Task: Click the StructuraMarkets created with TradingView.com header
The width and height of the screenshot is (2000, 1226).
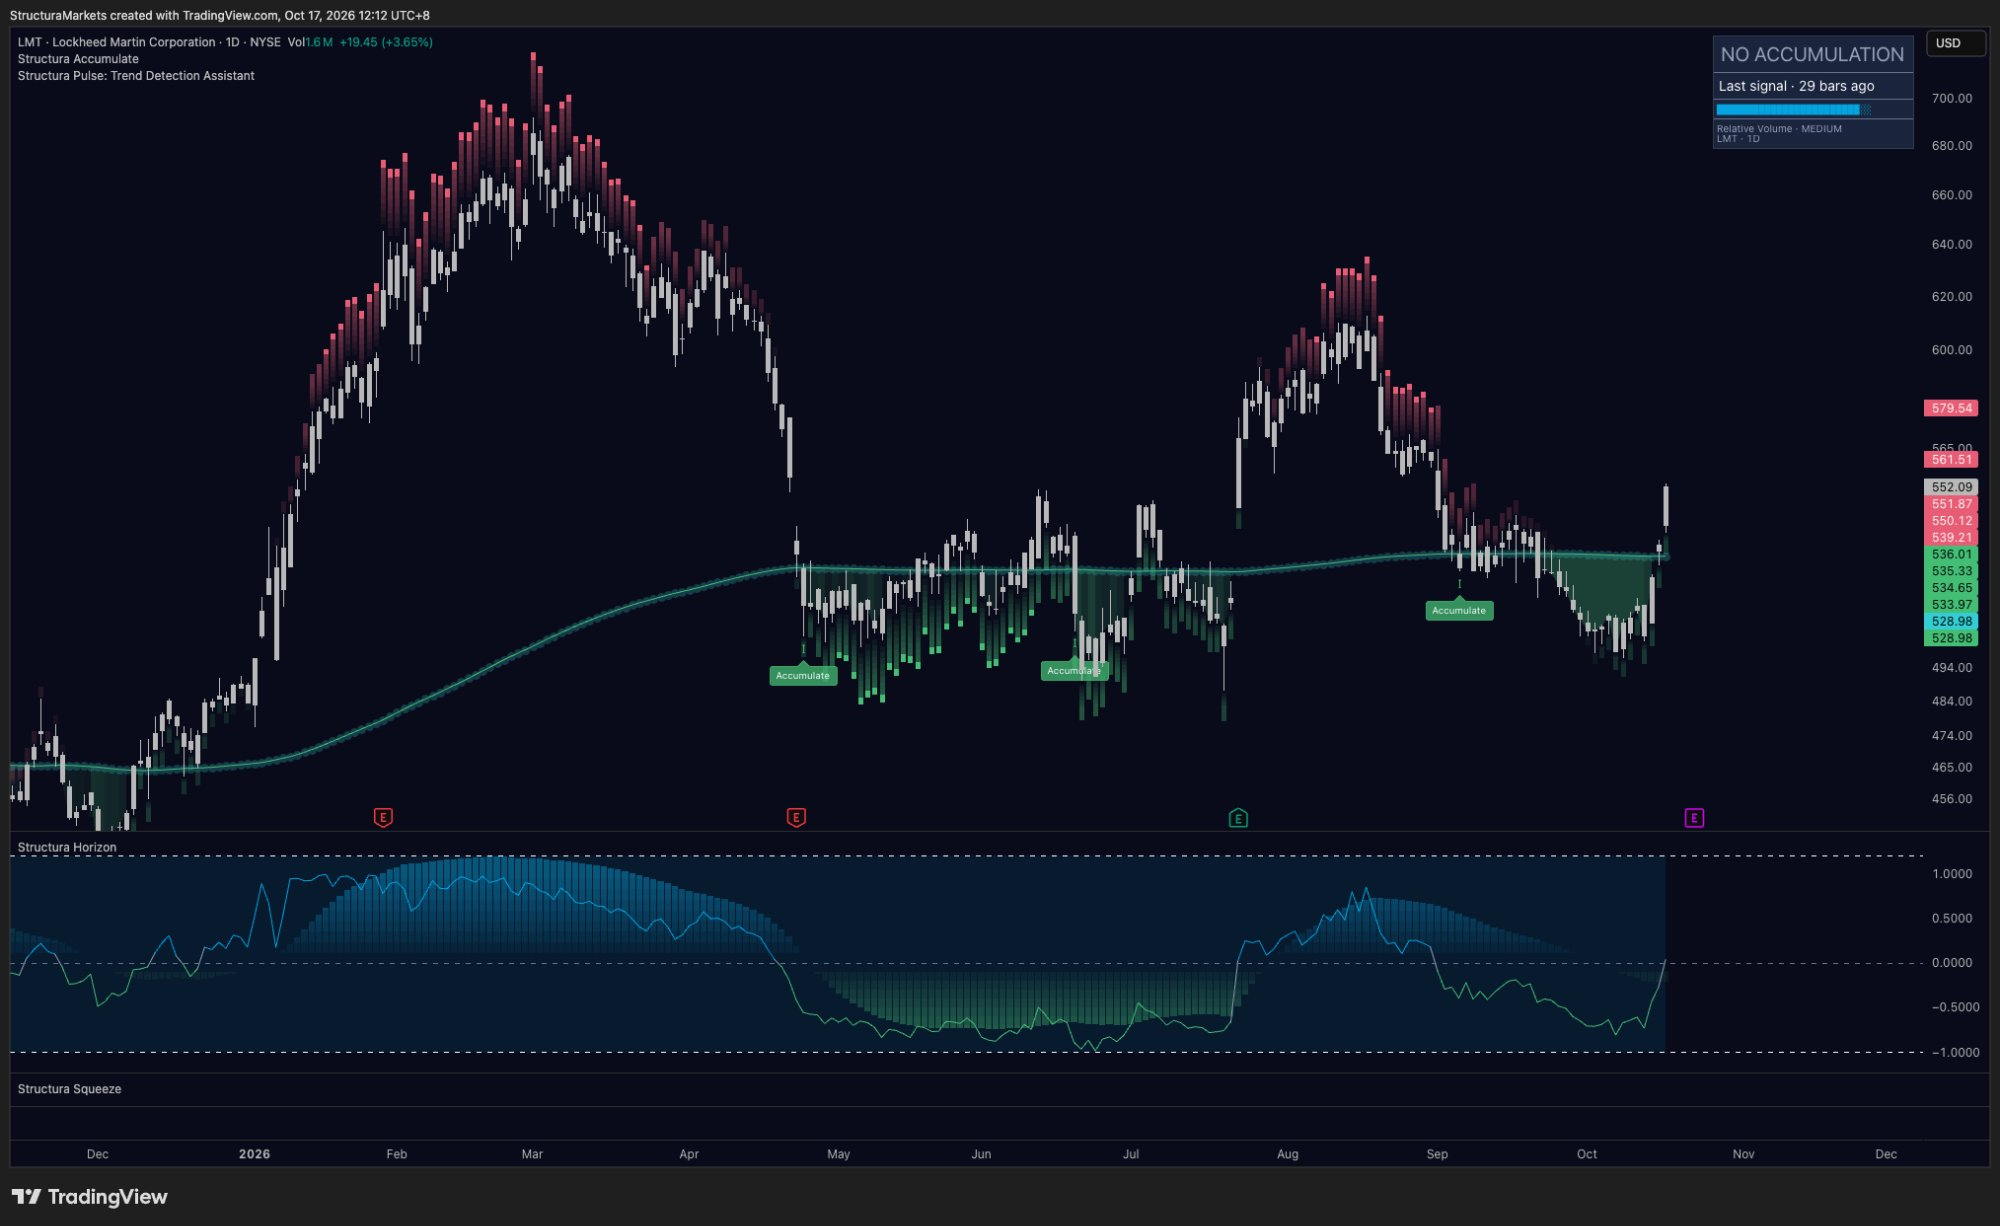Action: tap(219, 15)
